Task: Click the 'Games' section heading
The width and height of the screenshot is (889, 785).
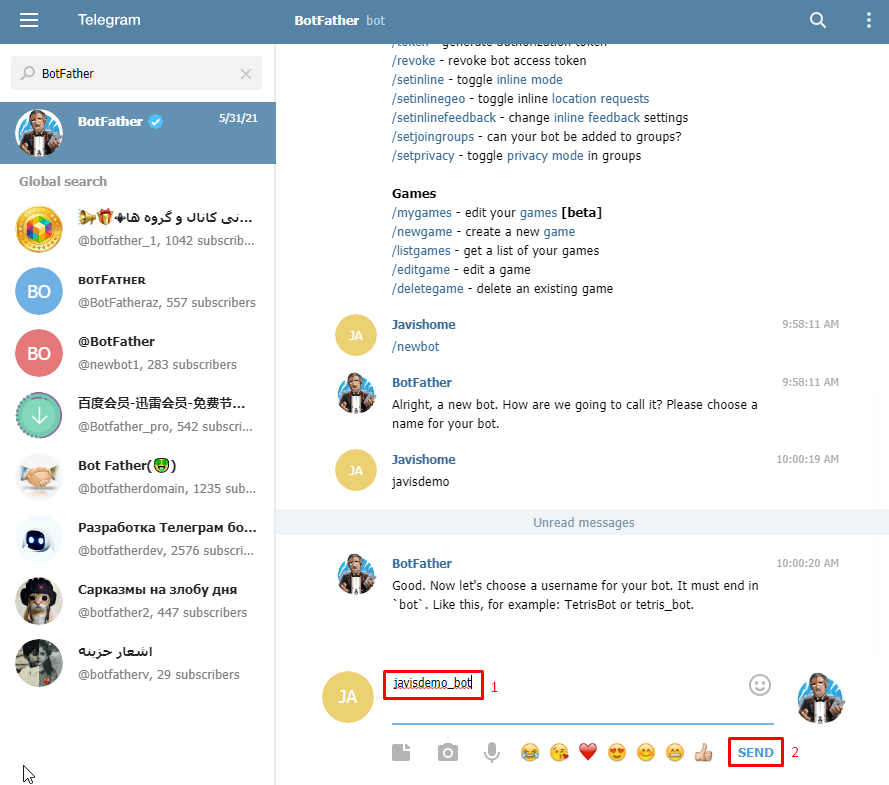Action: click(414, 194)
